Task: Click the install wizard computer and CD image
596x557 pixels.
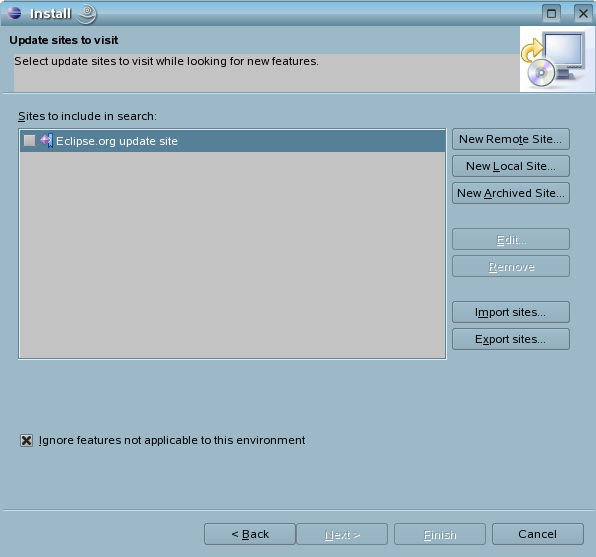Action: click(556, 59)
